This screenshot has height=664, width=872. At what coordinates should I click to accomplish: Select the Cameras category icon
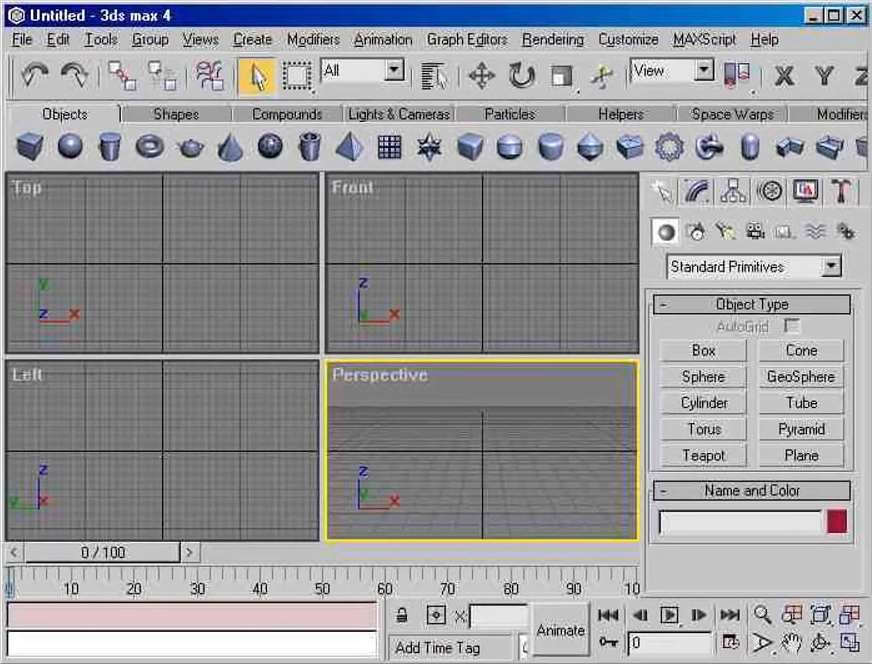[755, 231]
